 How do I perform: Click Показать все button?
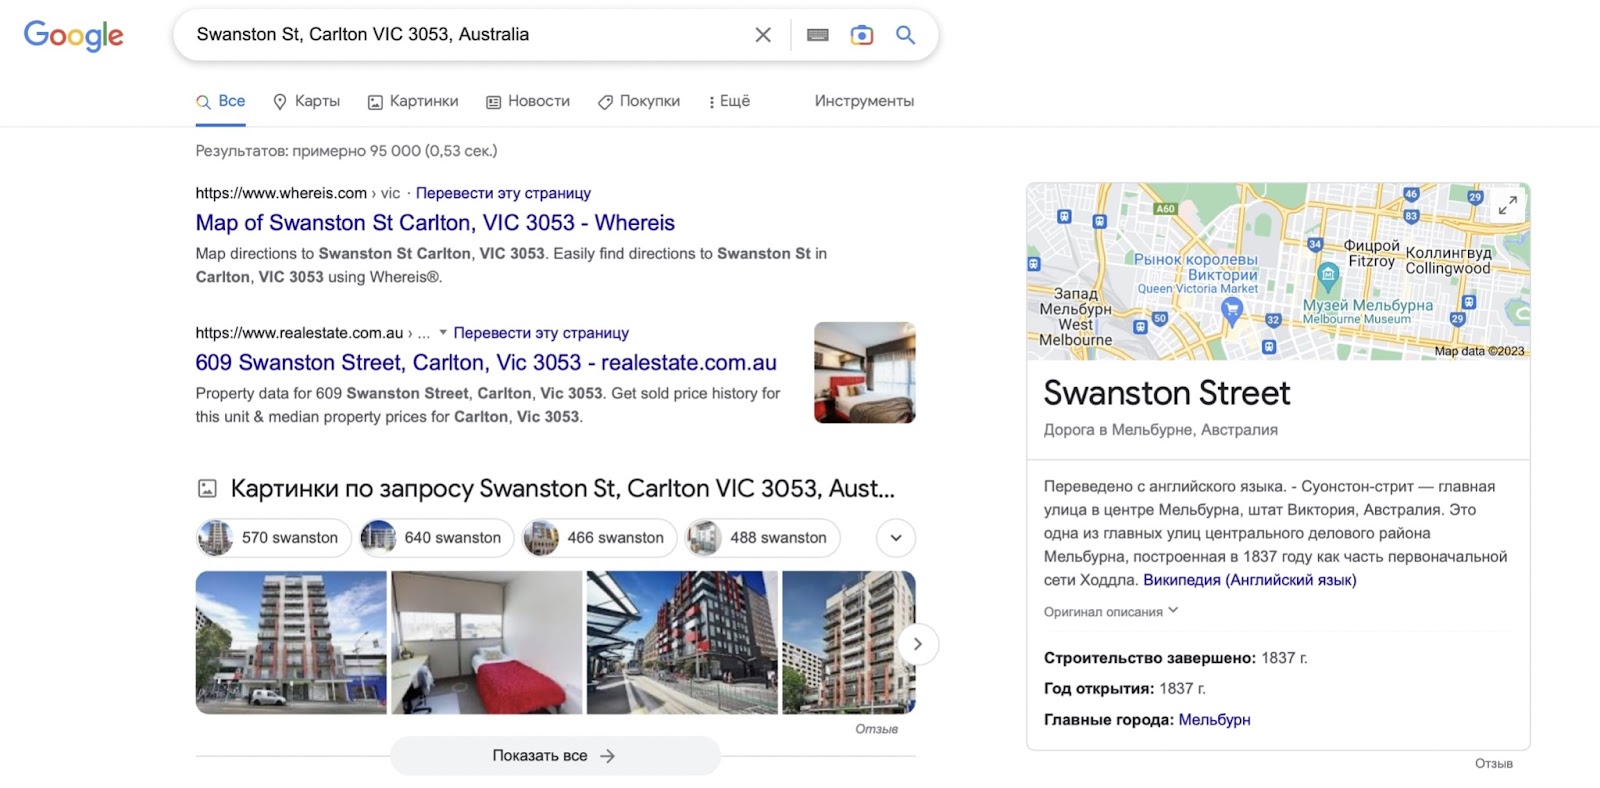[x=555, y=756]
